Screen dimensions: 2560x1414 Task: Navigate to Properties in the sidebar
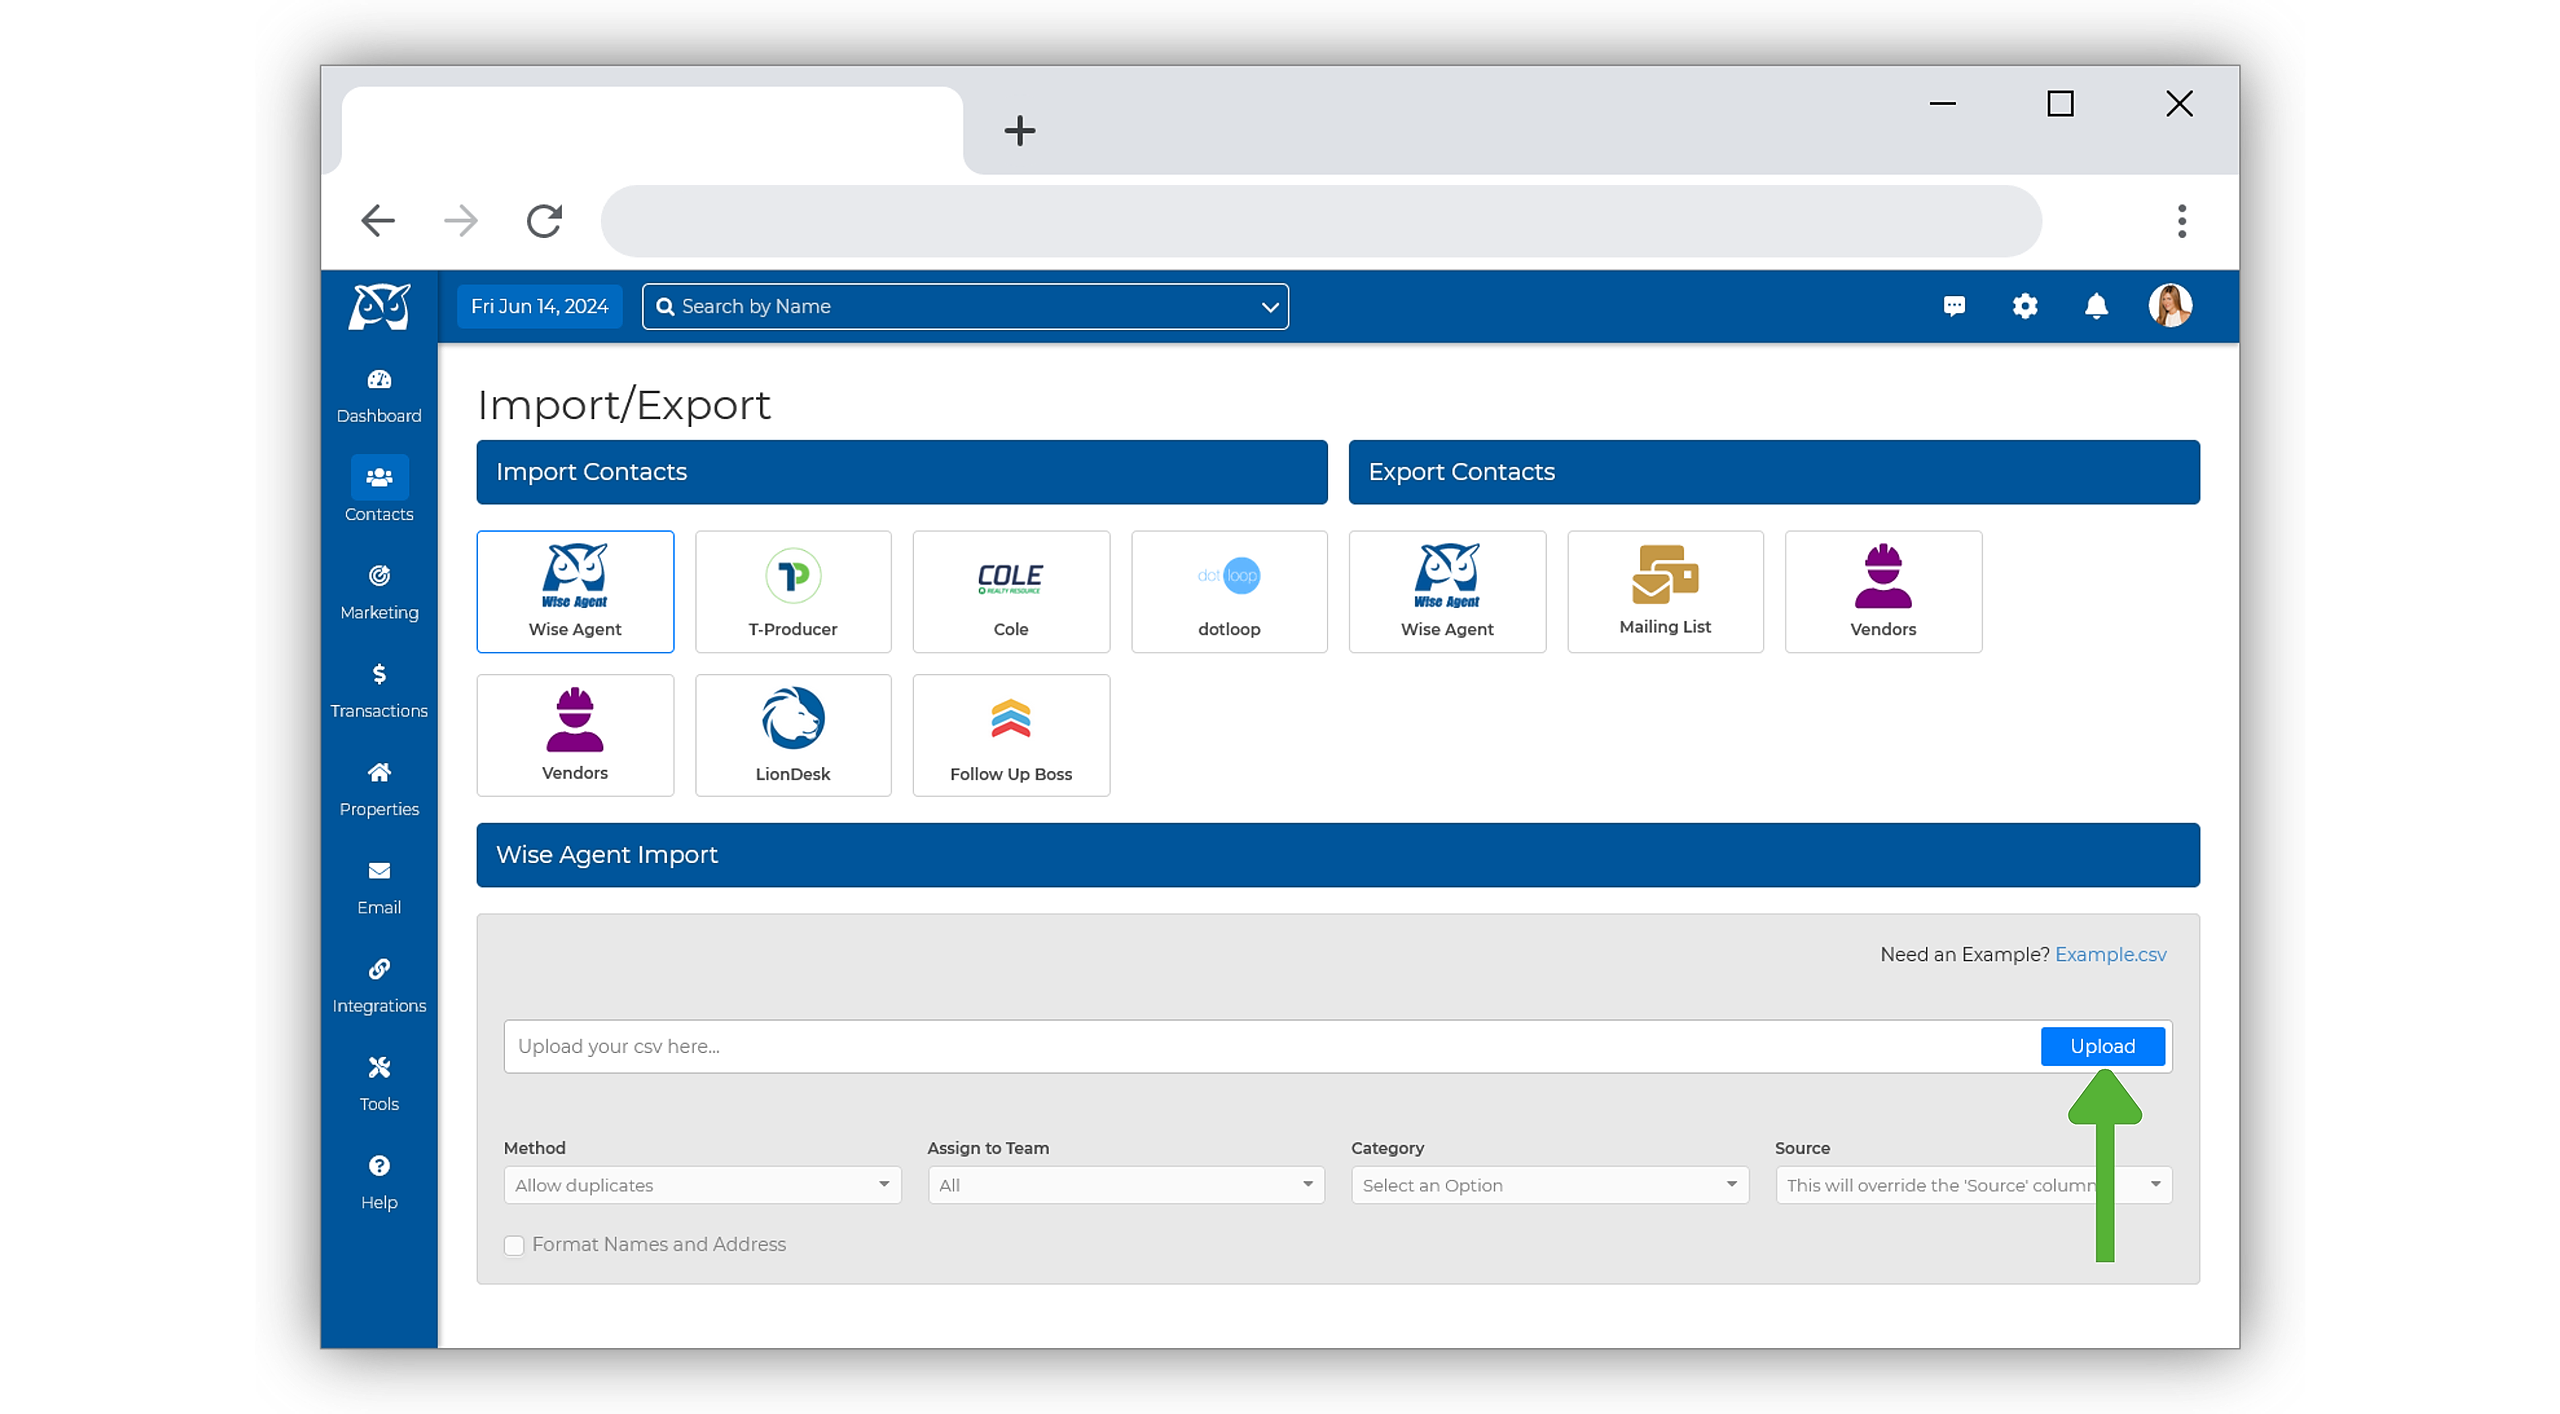(x=379, y=789)
